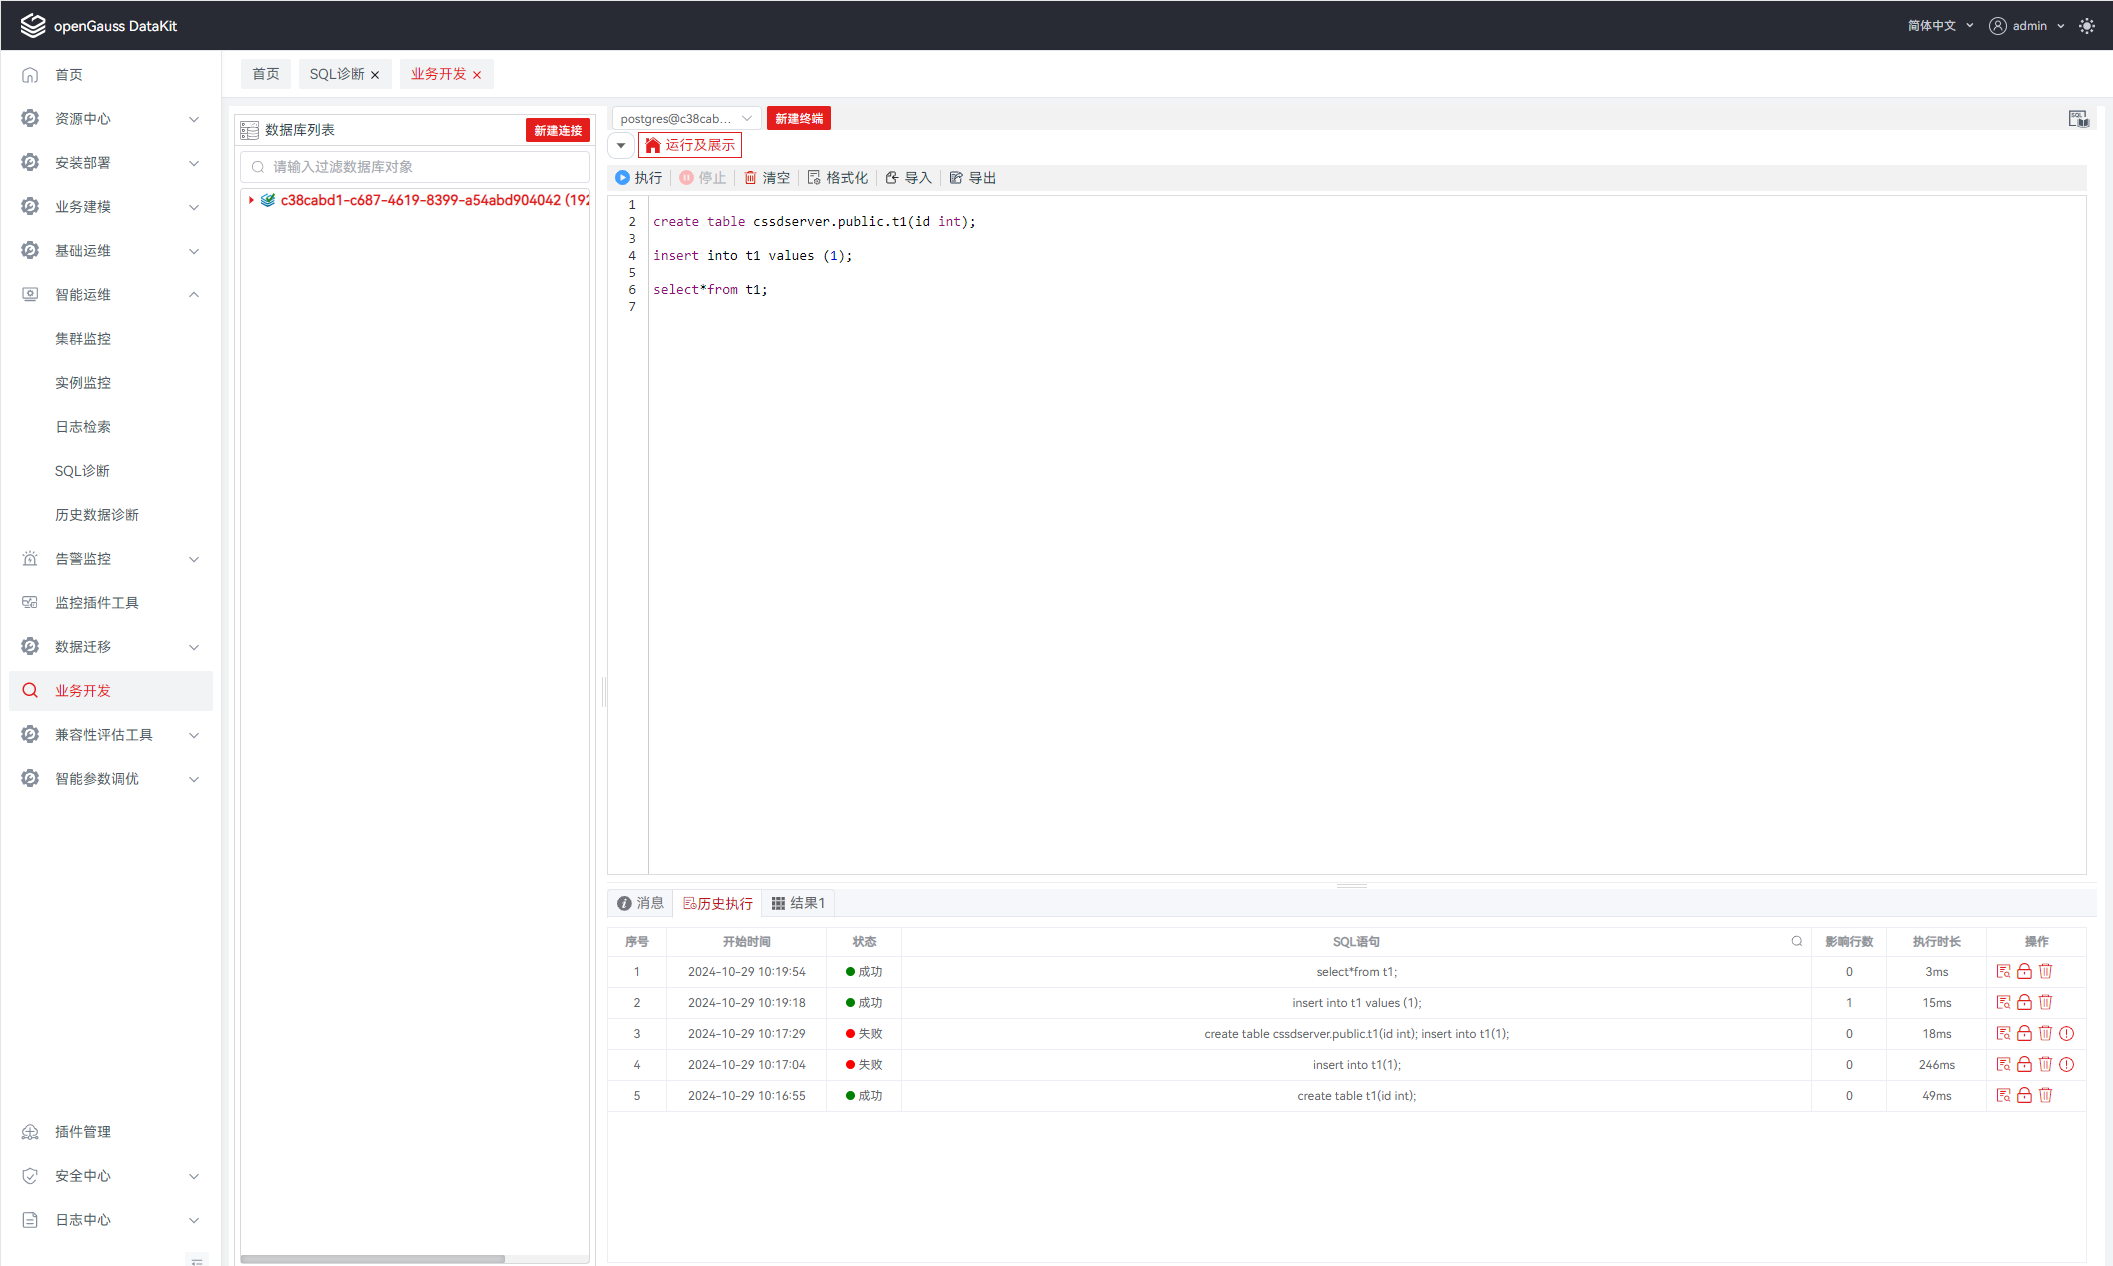Click the format (格式化) toolbar button
Screen dimensions: 2113x1266
pos(837,177)
